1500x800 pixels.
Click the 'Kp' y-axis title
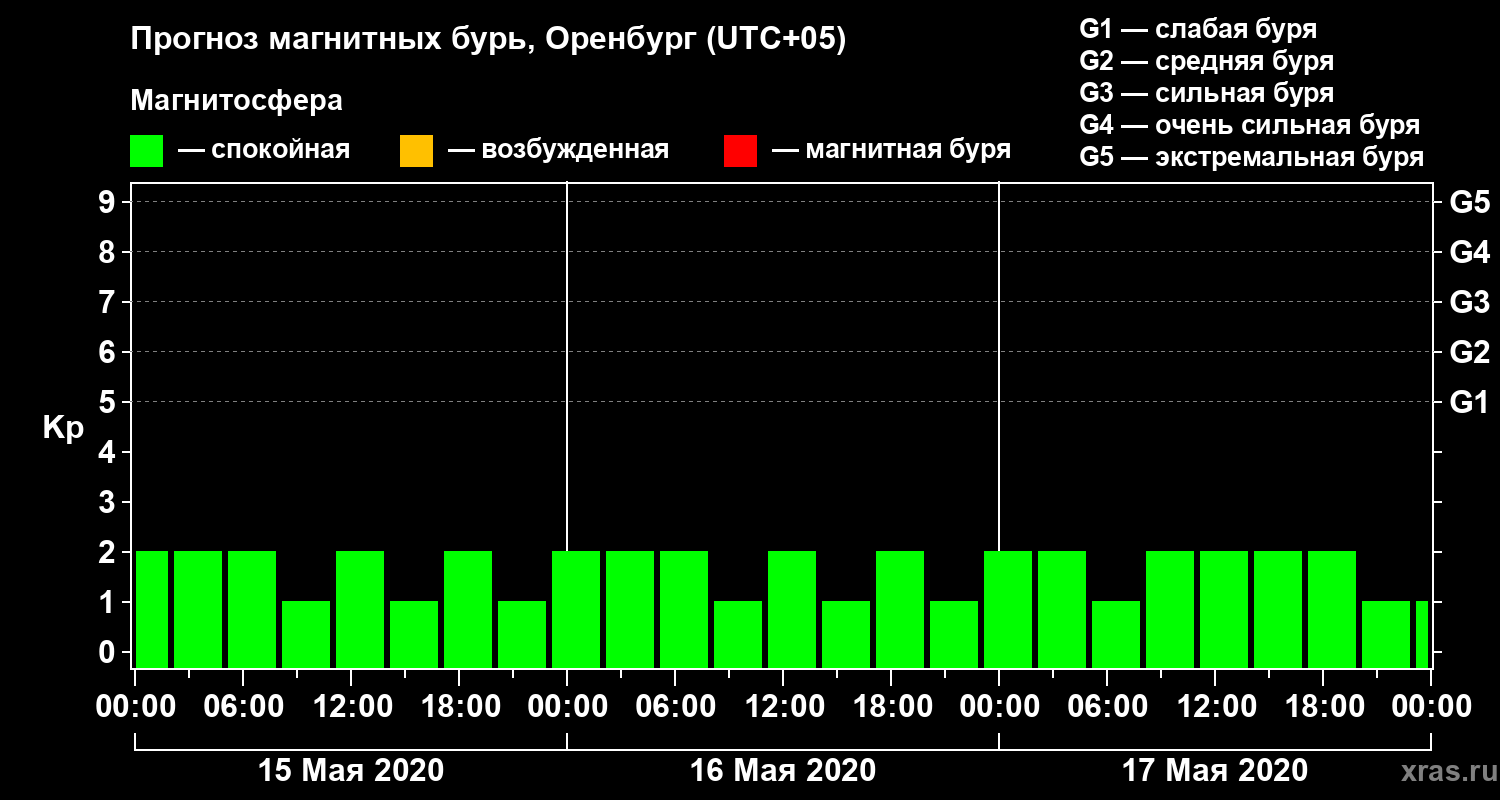pos(63,427)
